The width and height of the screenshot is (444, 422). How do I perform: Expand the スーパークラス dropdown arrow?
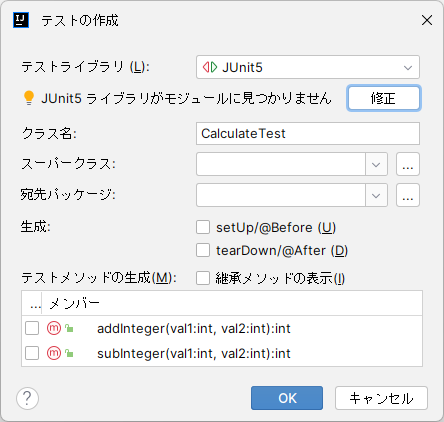tap(376, 164)
